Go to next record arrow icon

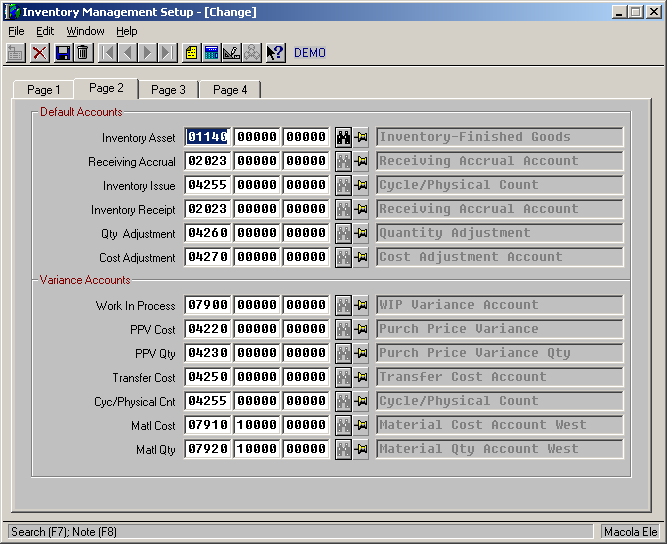[148, 53]
